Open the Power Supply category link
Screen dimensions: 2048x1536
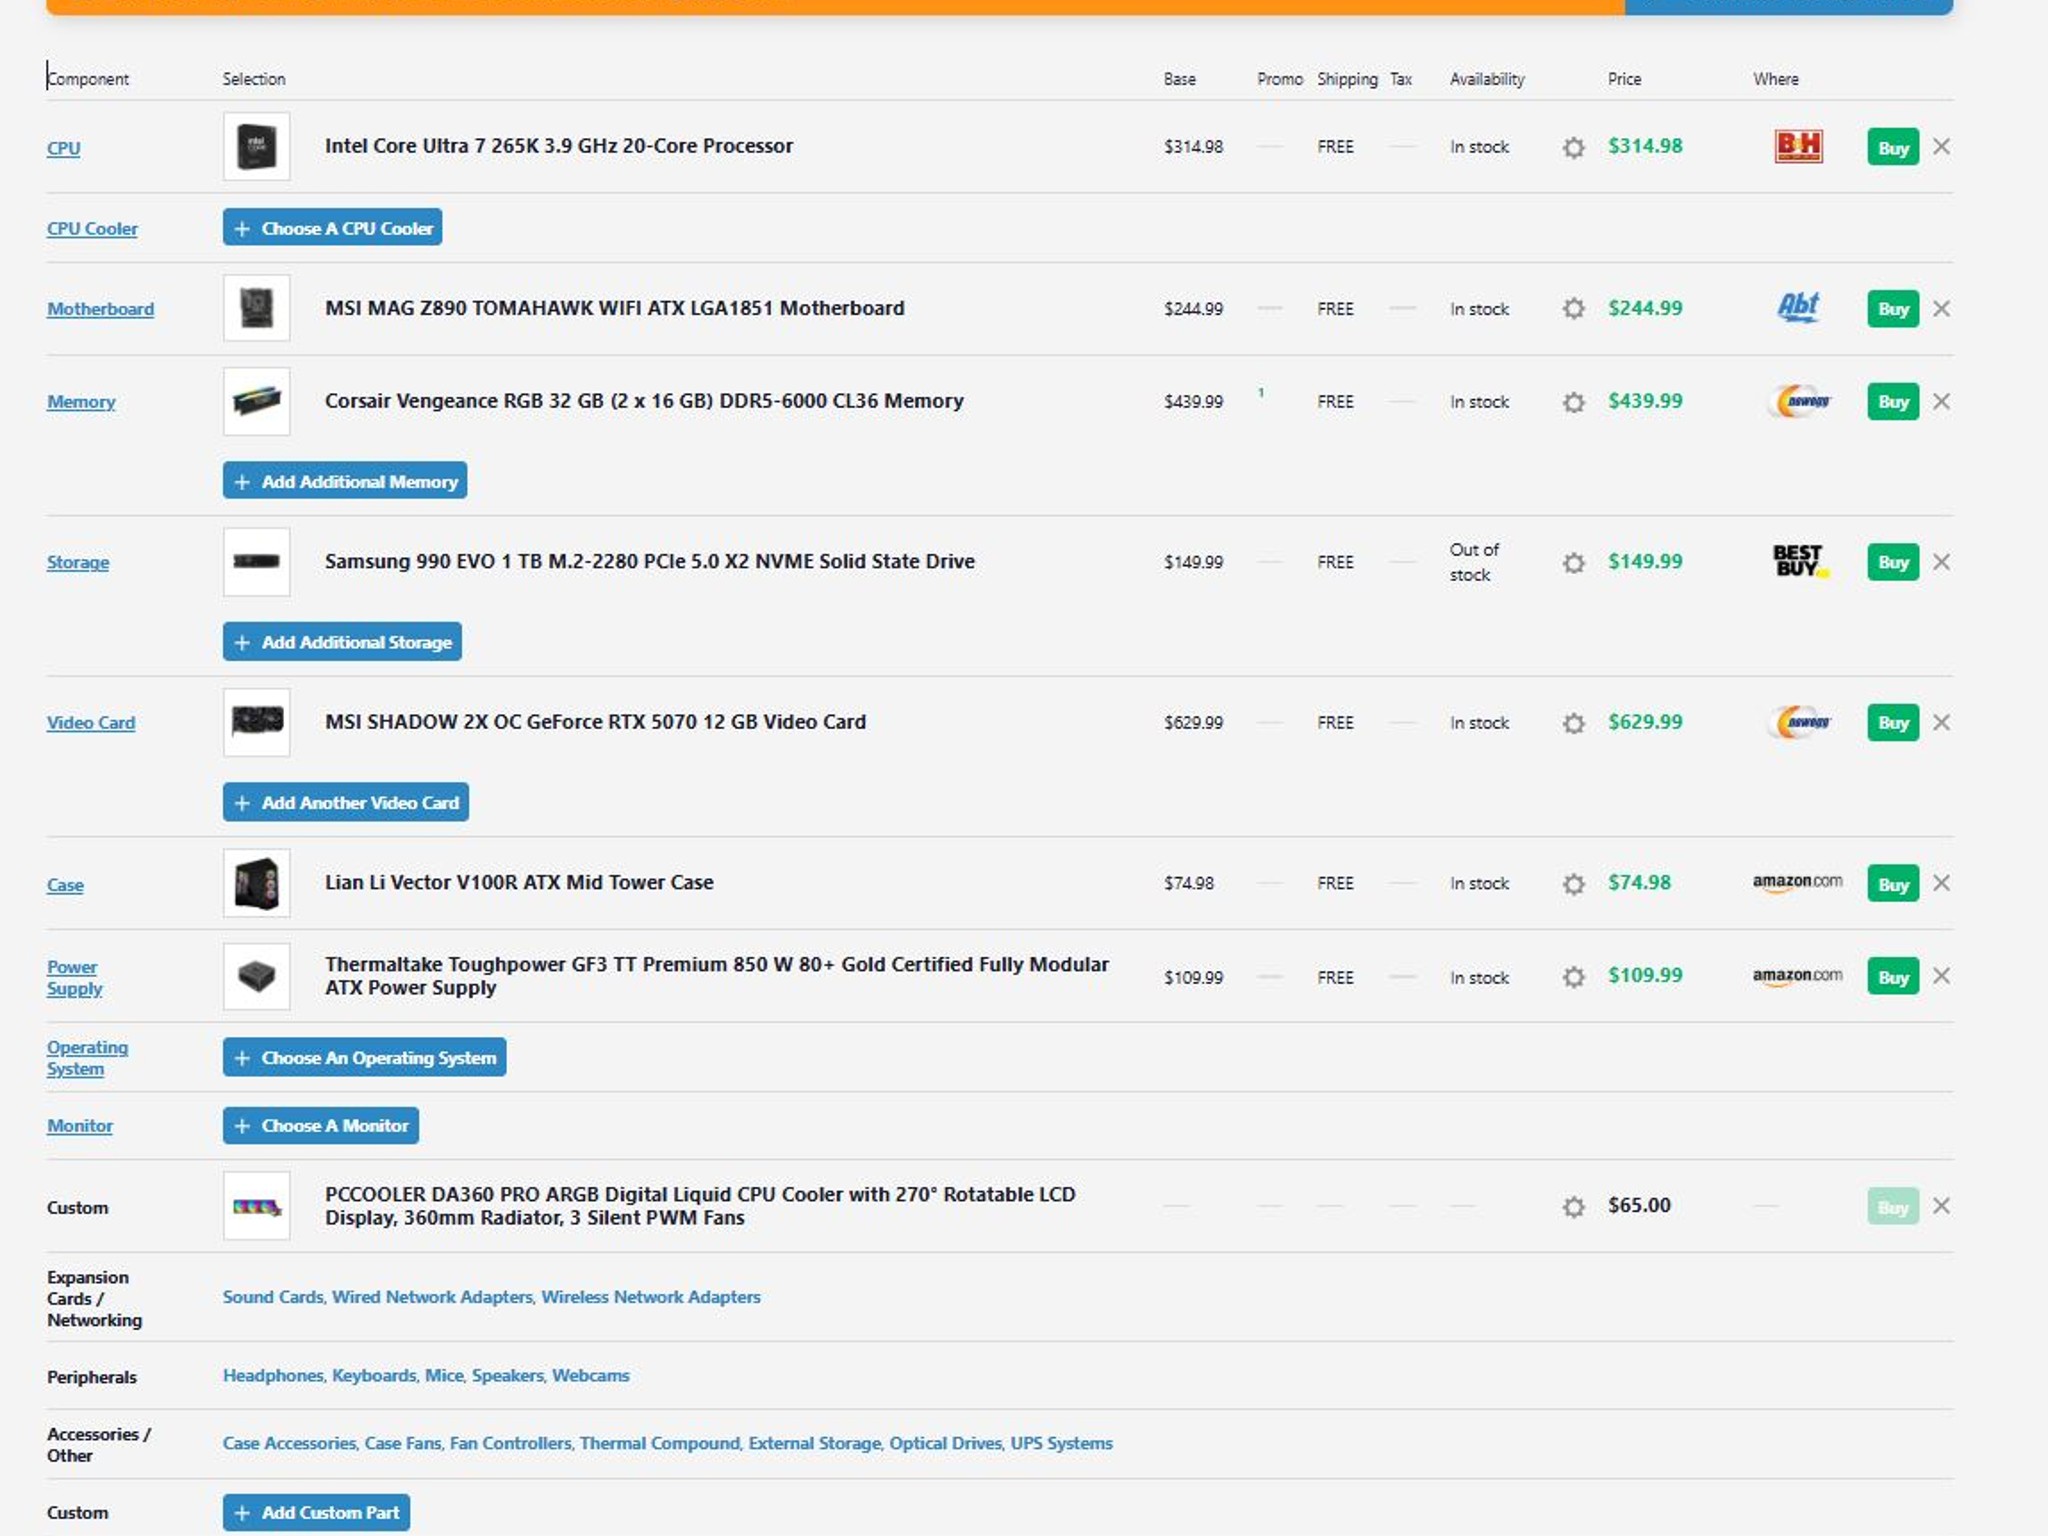(74, 977)
